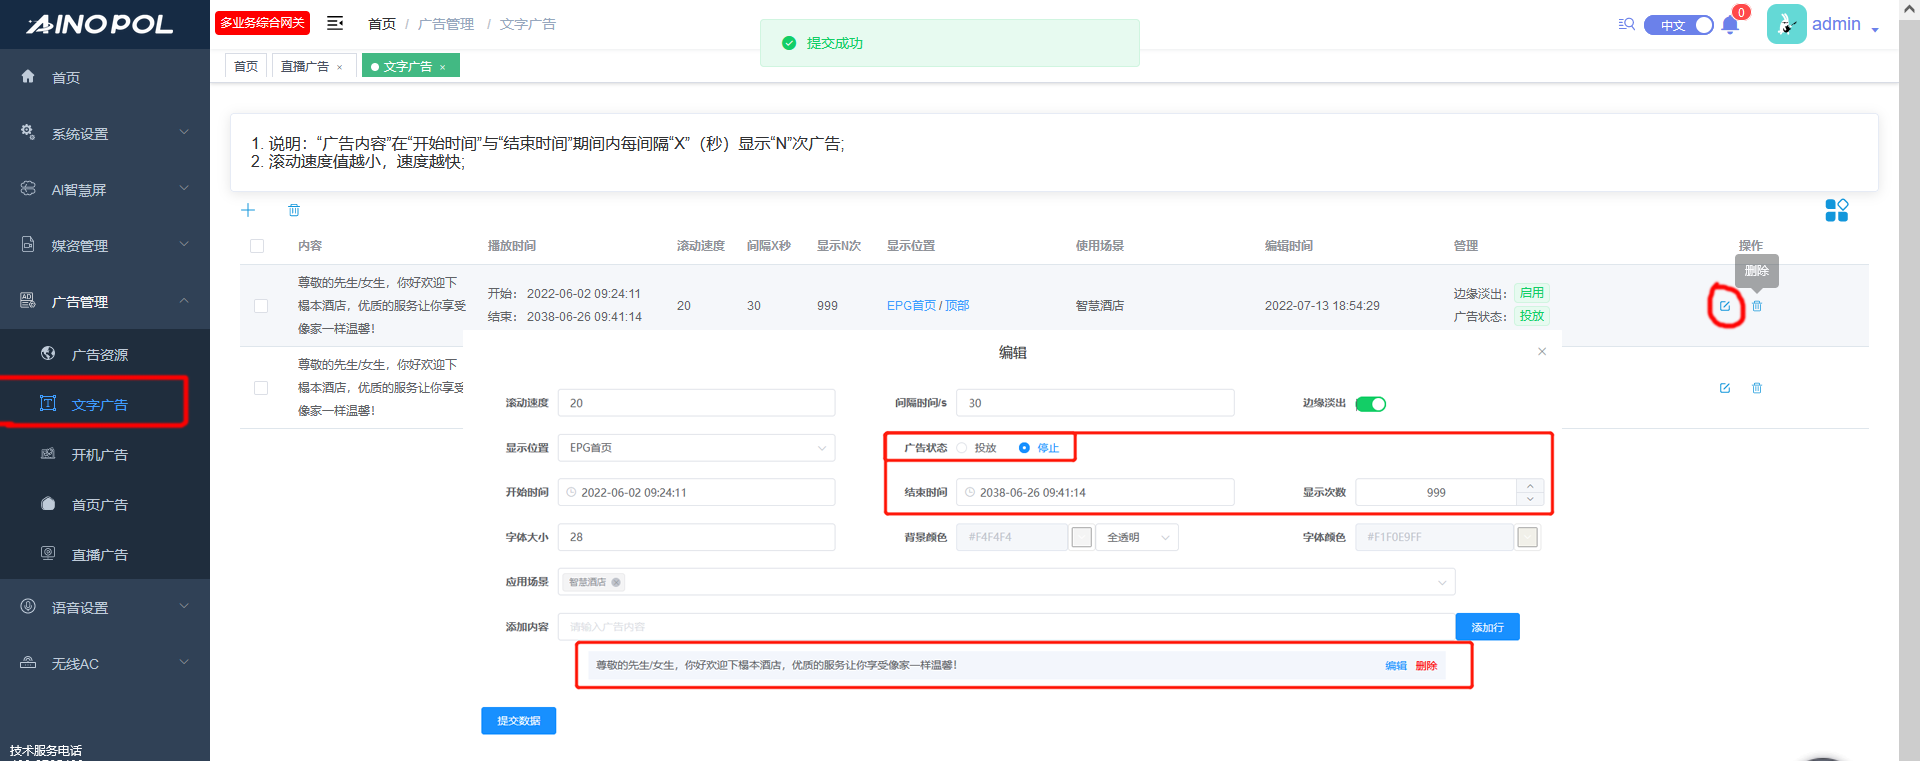This screenshot has height=761, width=1920.
Task: Toggle the 边缘淡出 switch off
Action: pos(1370,404)
